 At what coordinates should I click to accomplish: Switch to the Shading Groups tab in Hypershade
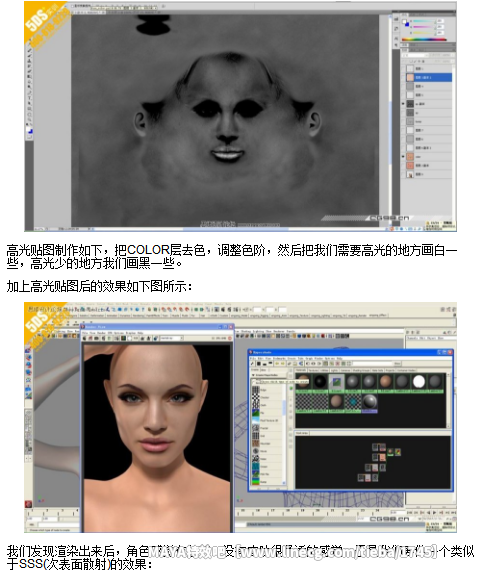pos(361,370)
